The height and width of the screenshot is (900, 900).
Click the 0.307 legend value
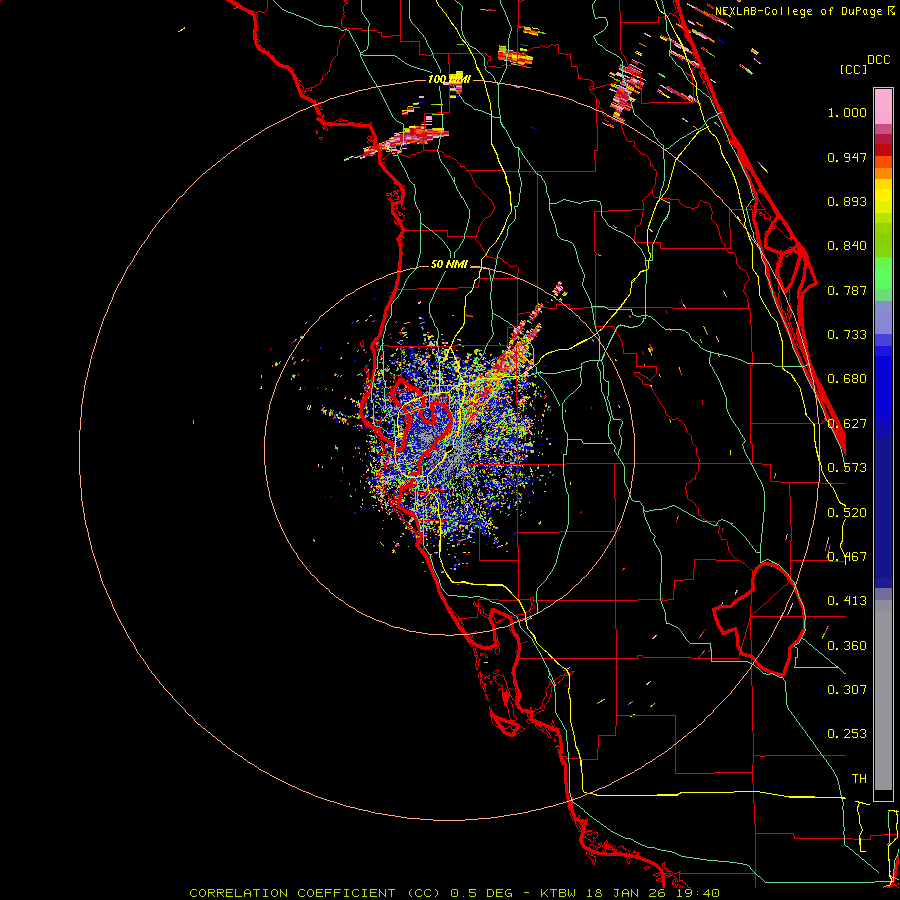847,690
